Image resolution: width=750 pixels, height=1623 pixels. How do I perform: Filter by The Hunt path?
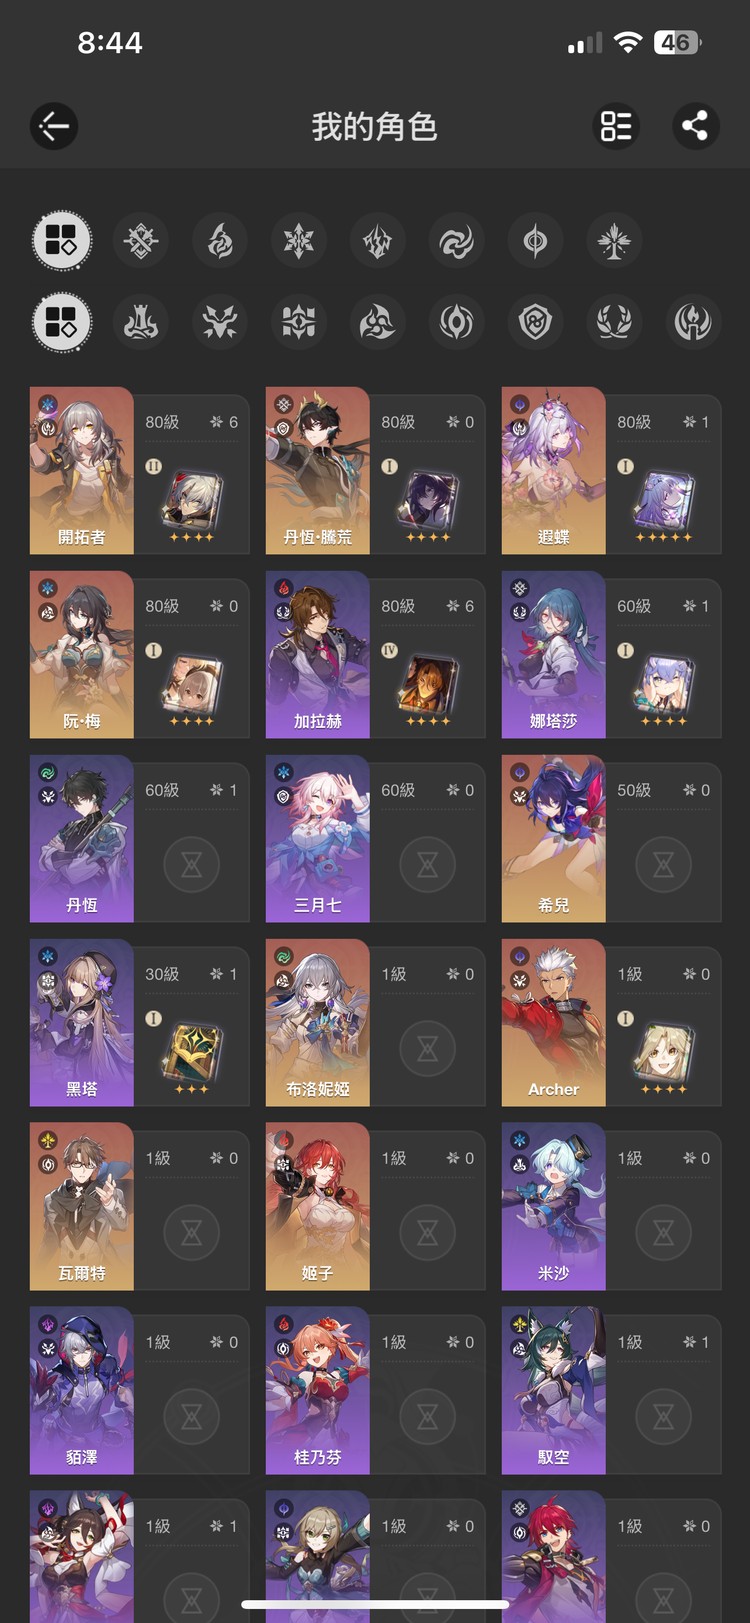click(220, 323)
